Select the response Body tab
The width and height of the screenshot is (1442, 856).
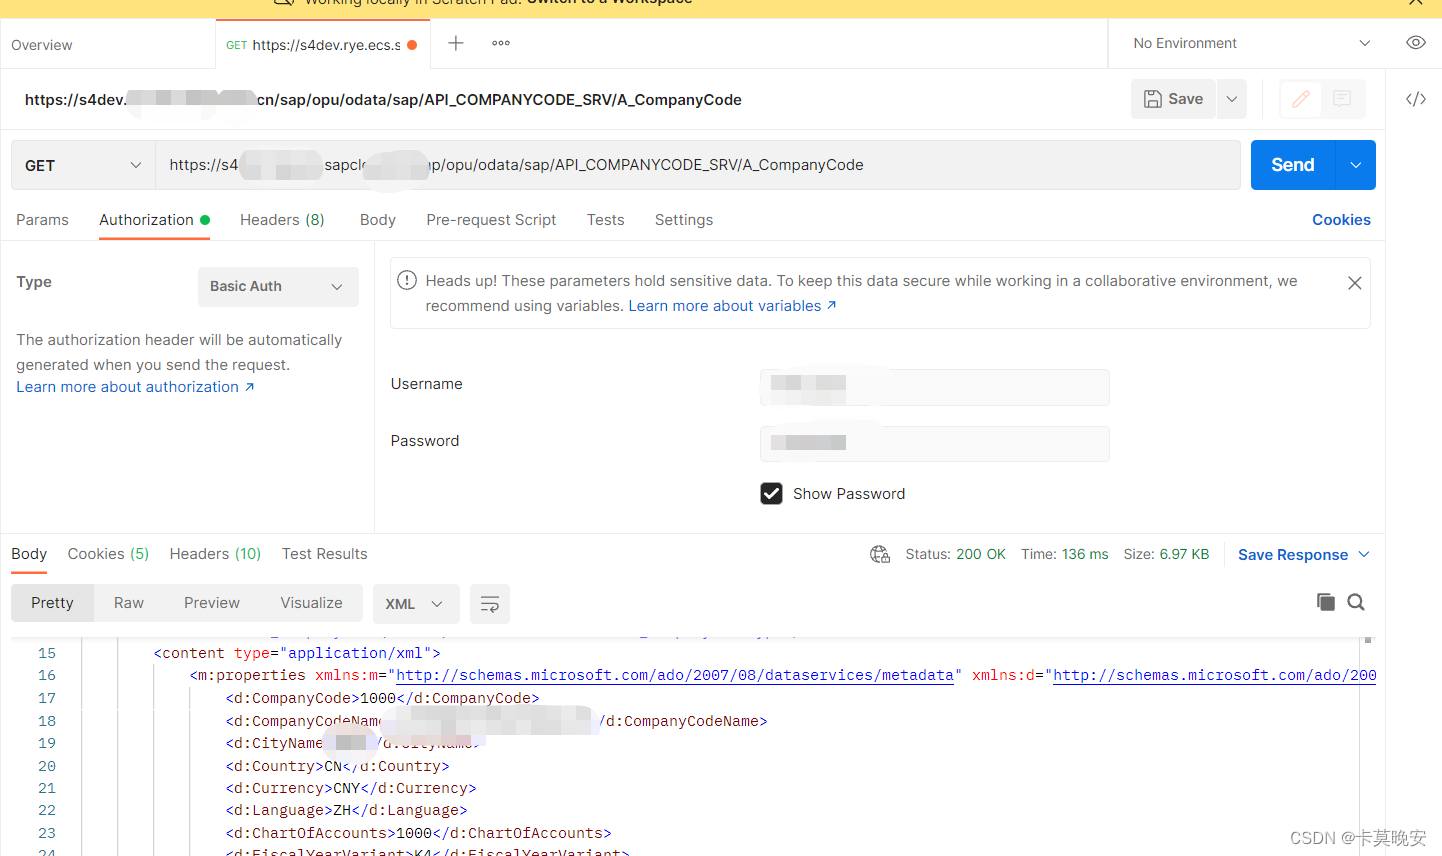29,554
